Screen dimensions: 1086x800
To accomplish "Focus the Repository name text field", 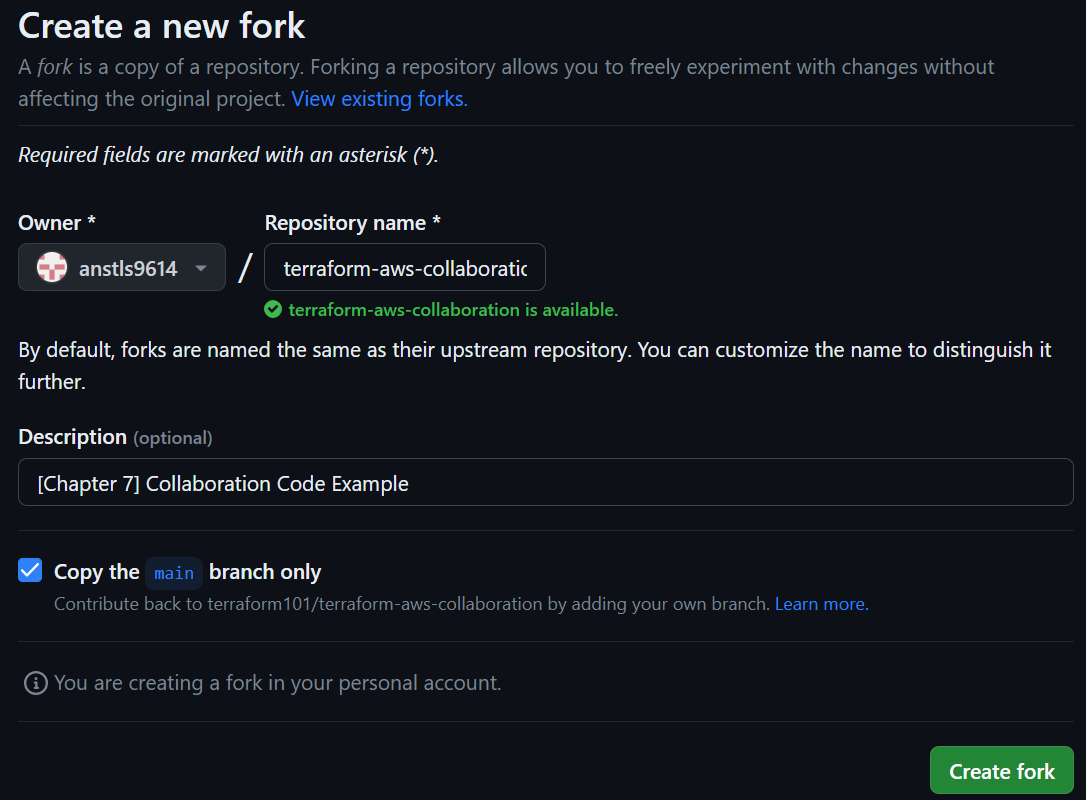I will coord(405,268).
